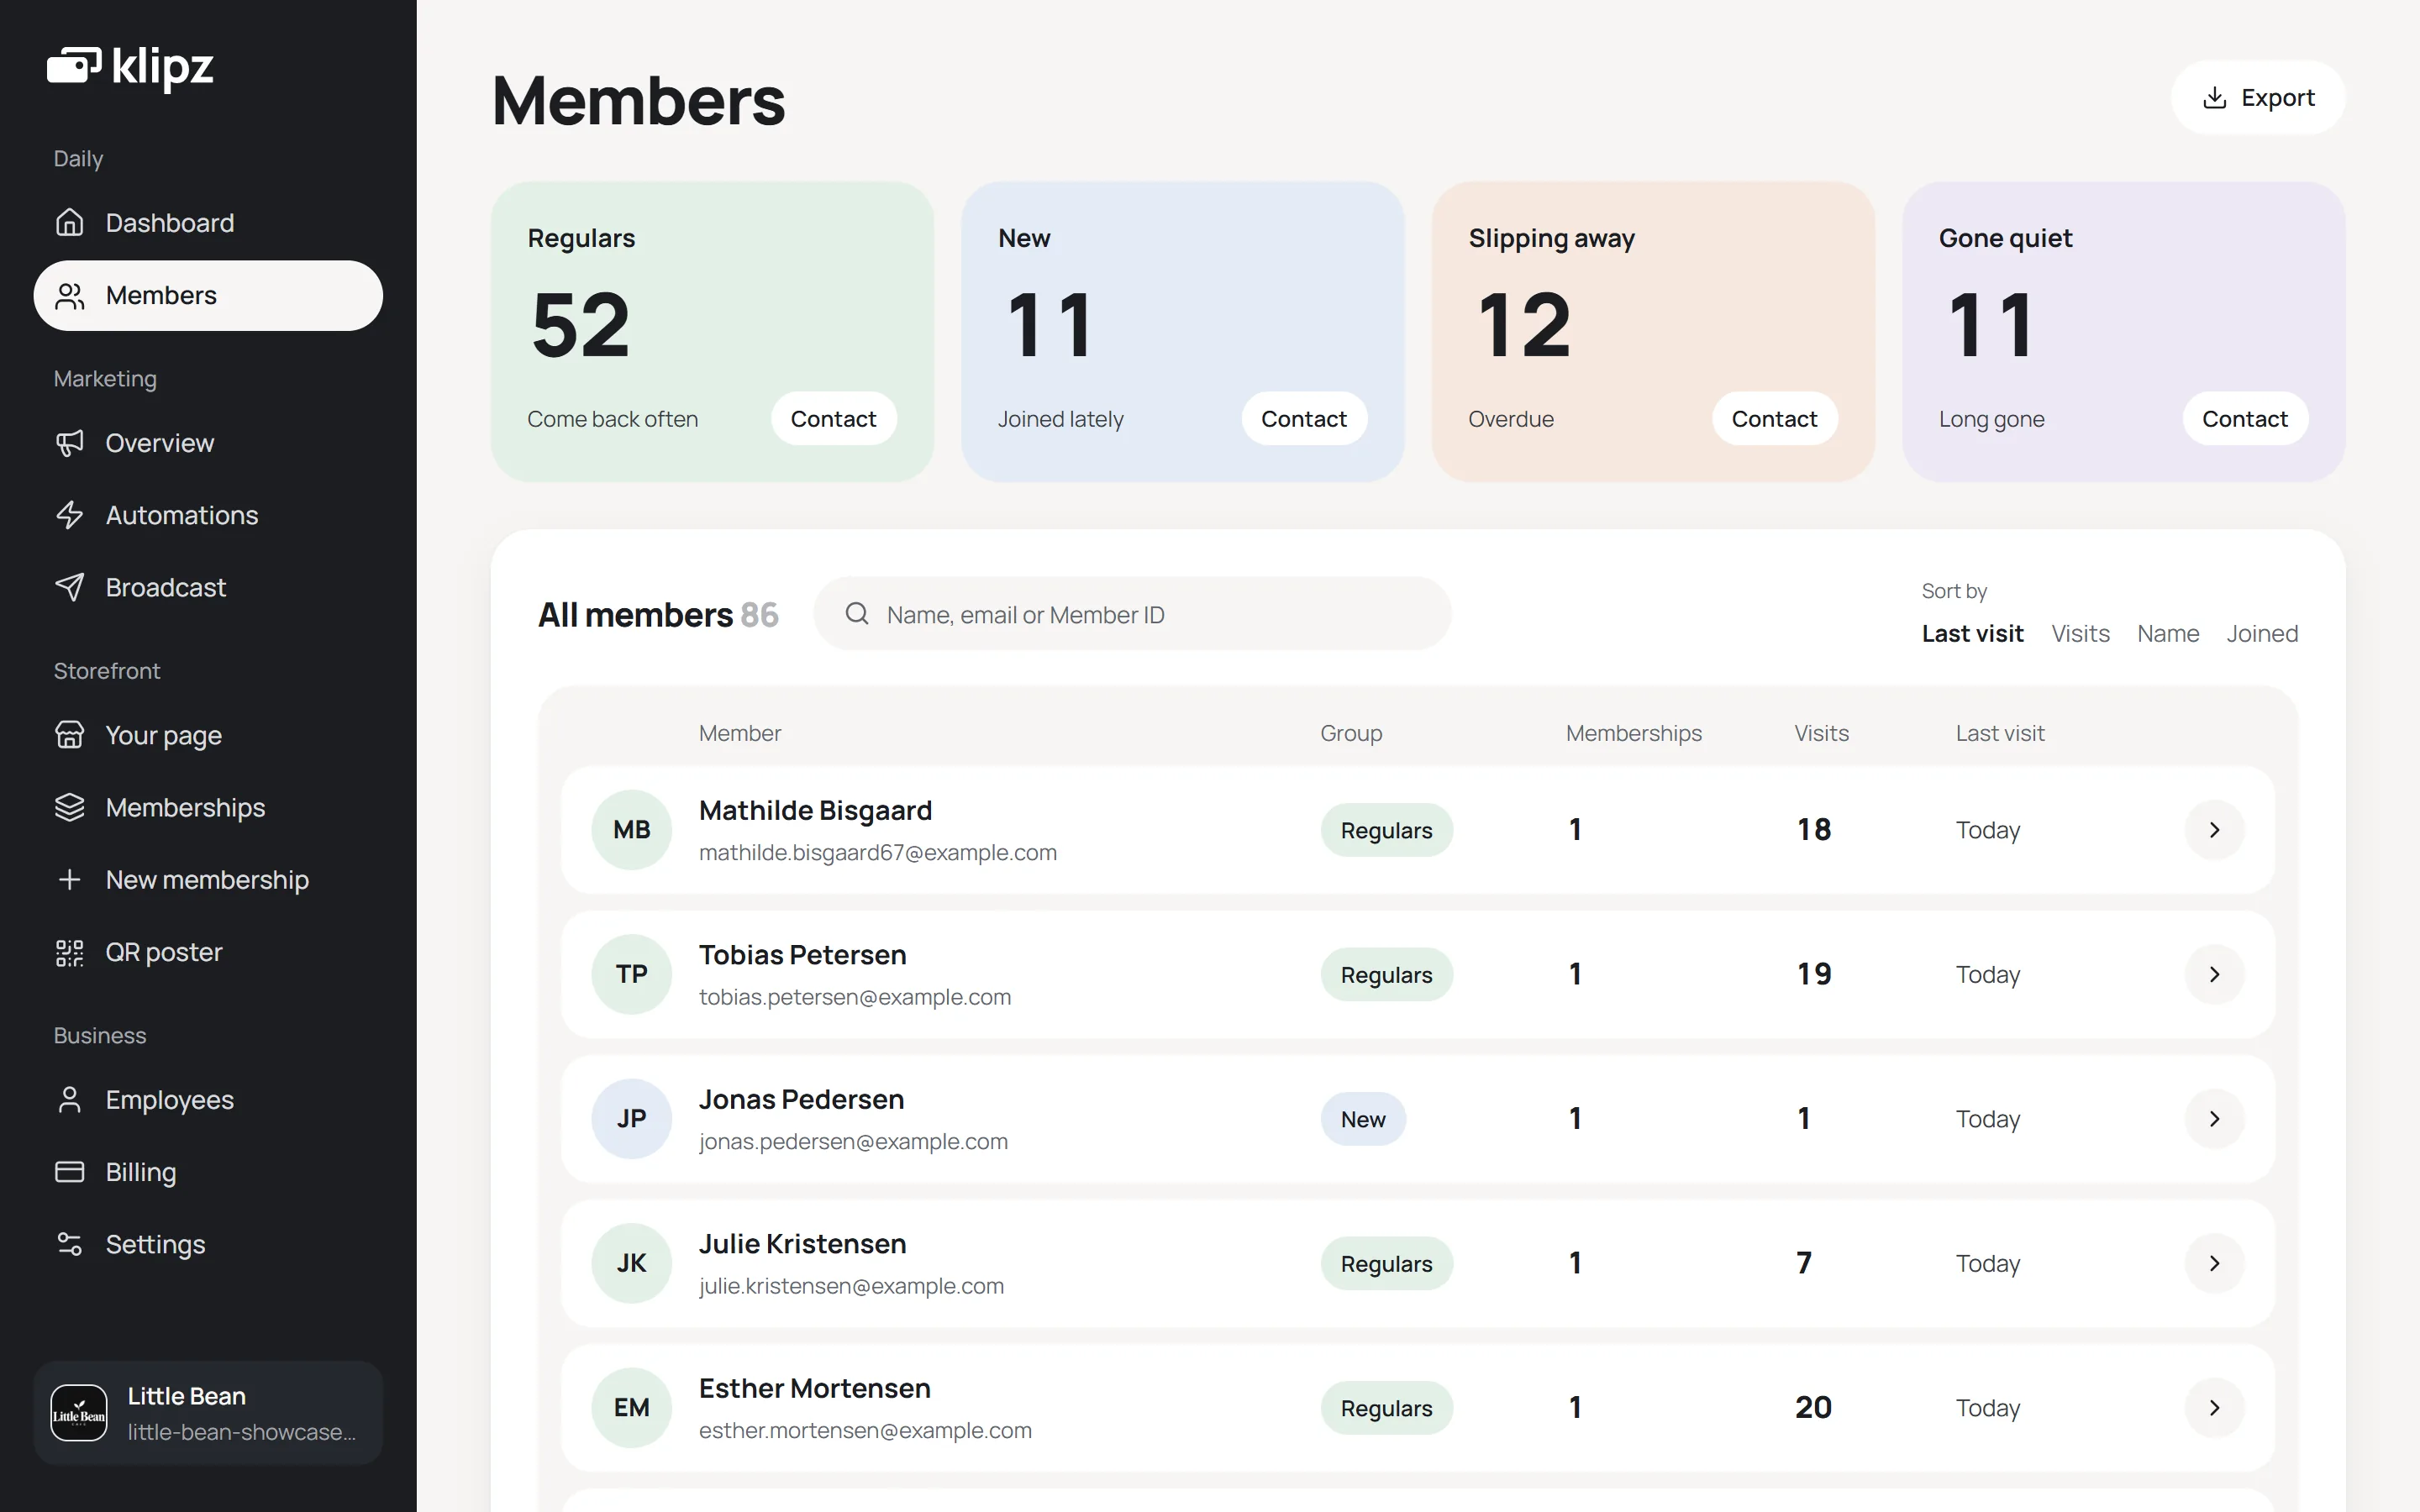Expand Julie Kristensen's row with its chevron
The image size is (2420, 1512).
[2214, 1263]
